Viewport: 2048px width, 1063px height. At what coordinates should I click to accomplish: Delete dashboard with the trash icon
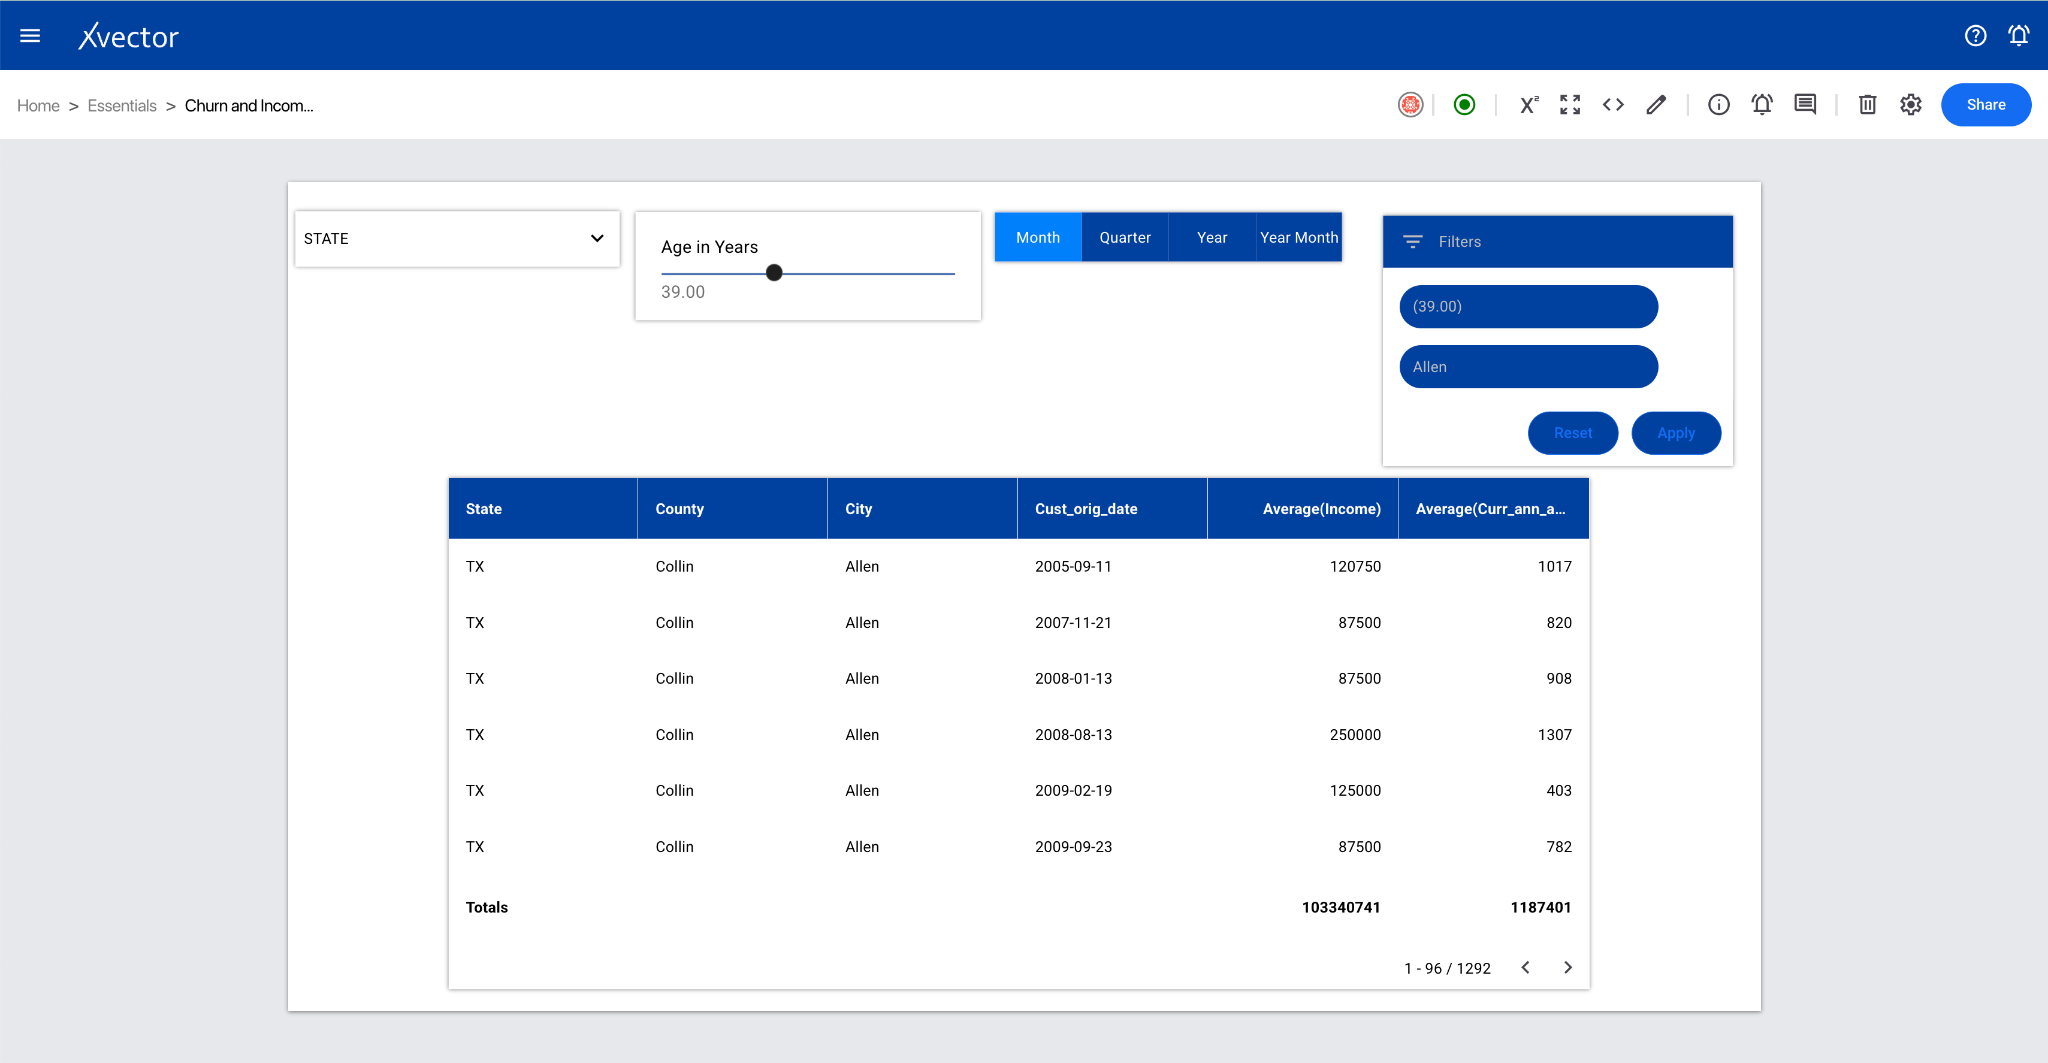1867,105
